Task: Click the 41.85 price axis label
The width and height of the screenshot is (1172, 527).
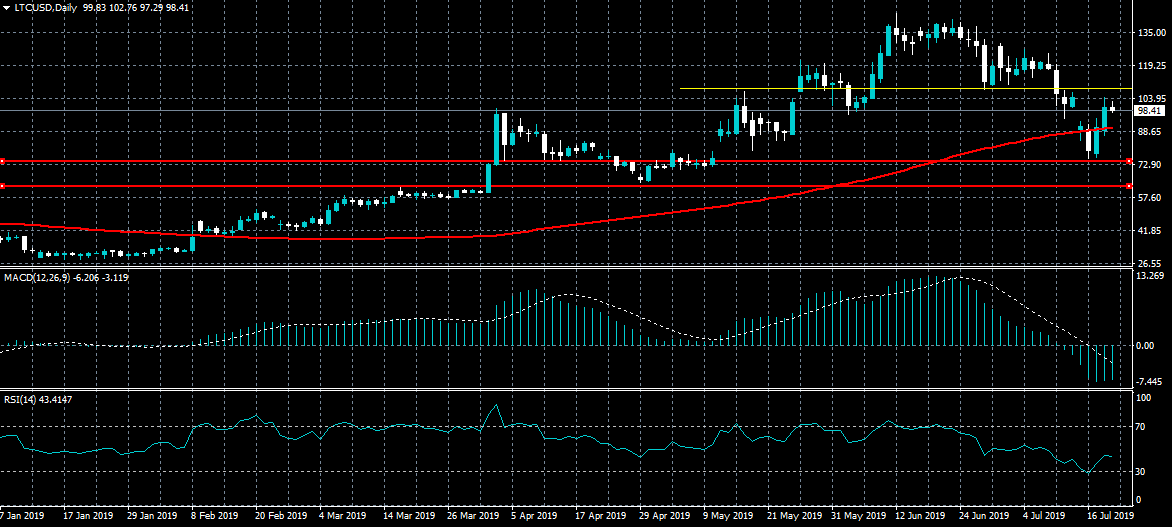Action: [1148, 230]
